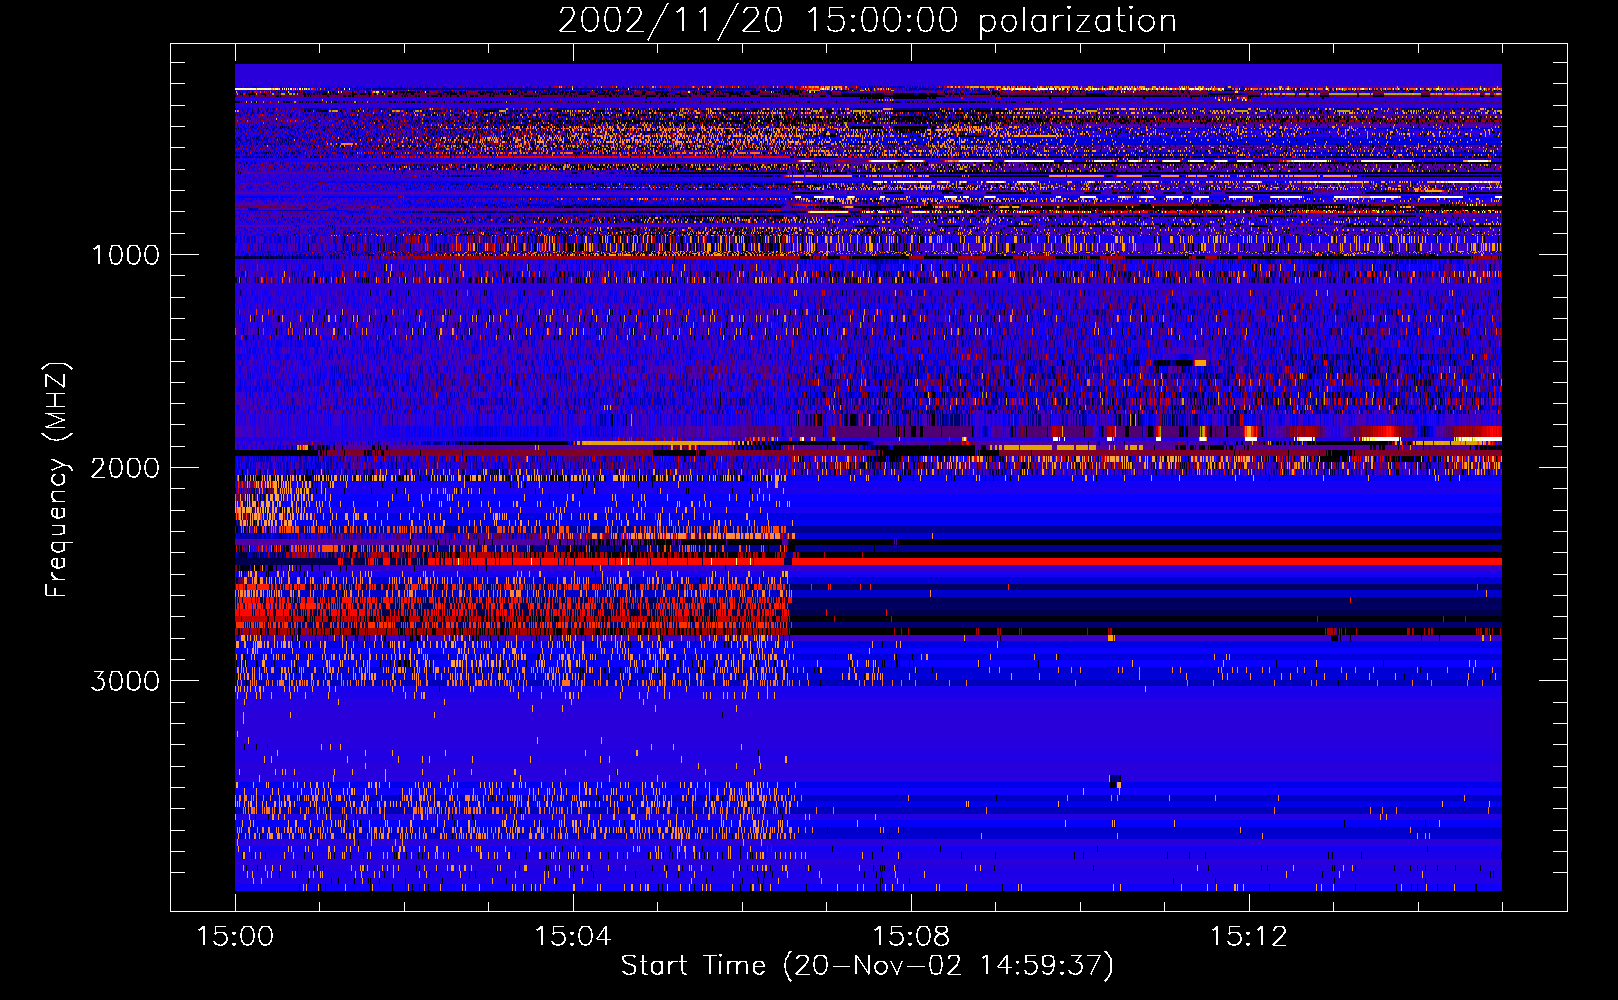Select the 3000 frequency tick label
Image resolution: width=1618 pixels, height=1000 pixels.
click(x=125, y=681)
